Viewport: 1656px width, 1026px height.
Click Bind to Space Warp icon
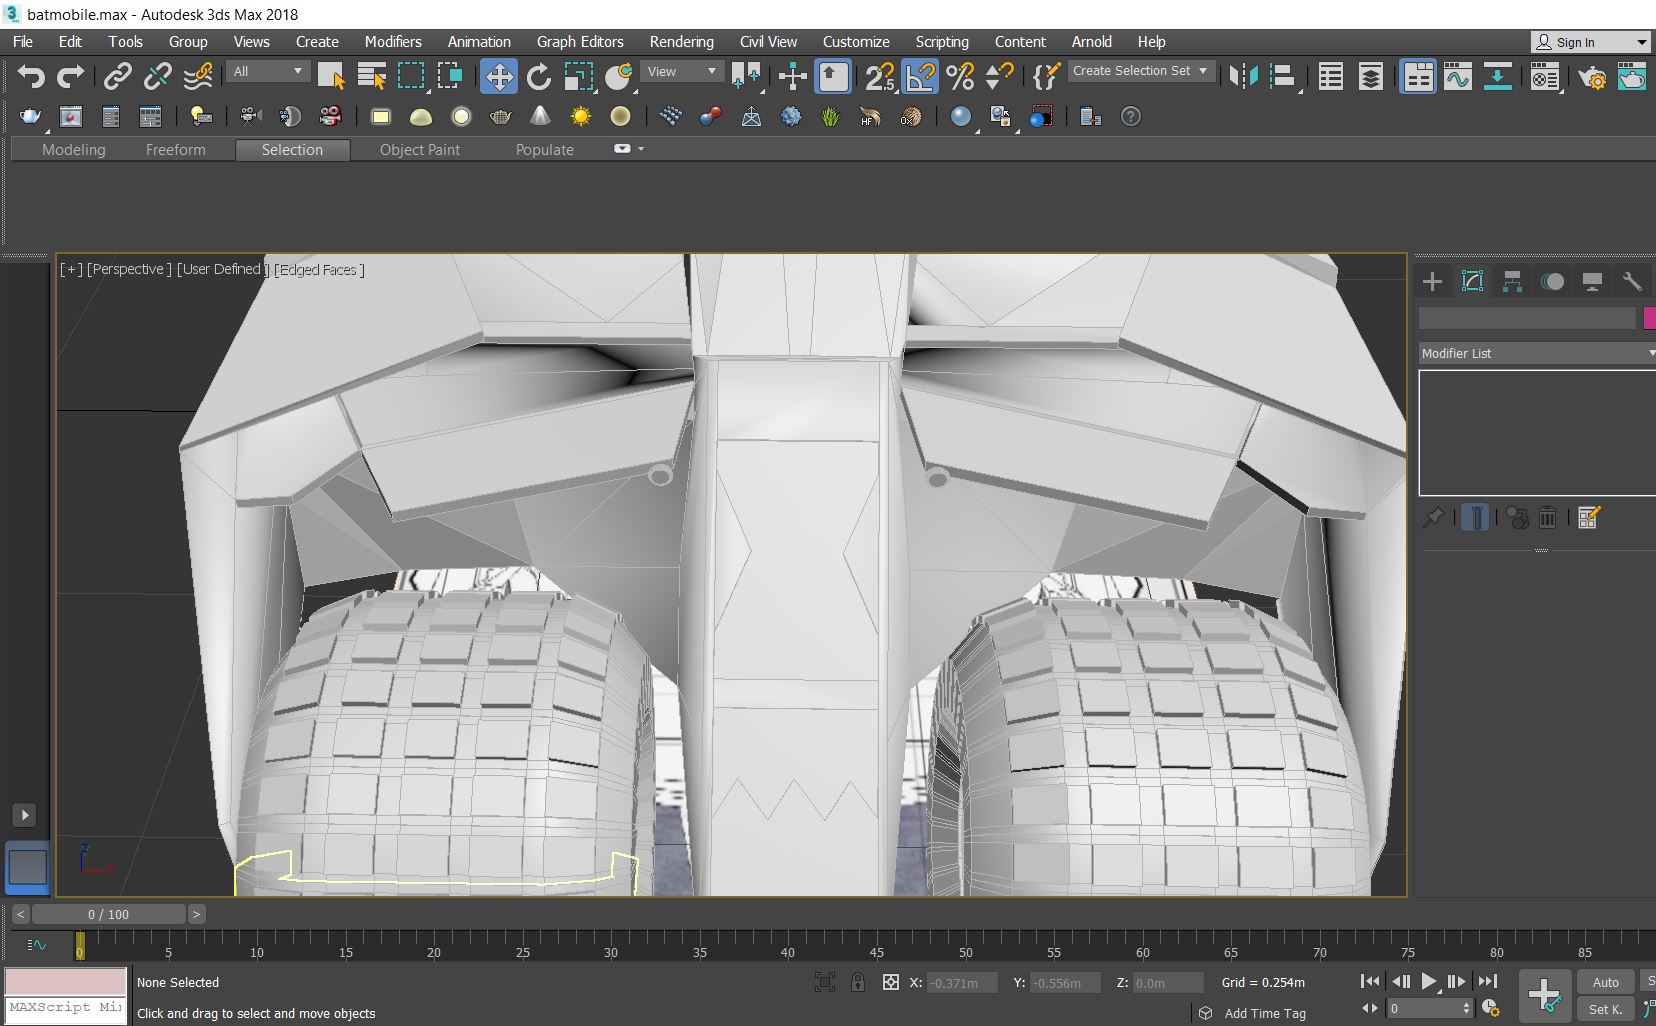click(198, 76)
